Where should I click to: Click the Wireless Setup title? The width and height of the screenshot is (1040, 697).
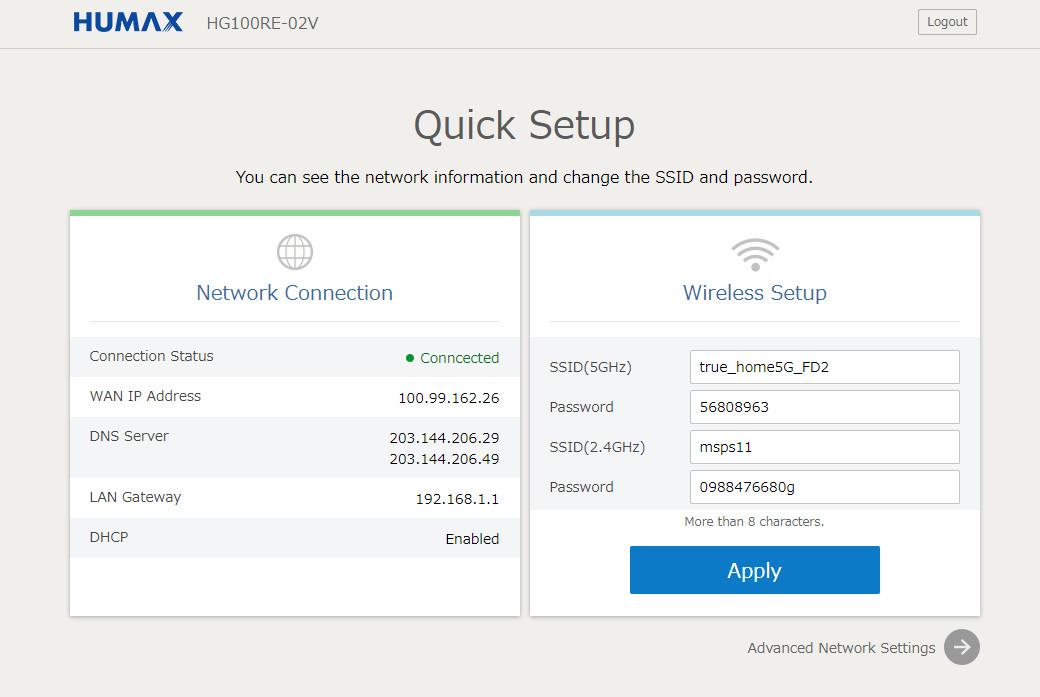pyautogui.click(x=755, y=292)
